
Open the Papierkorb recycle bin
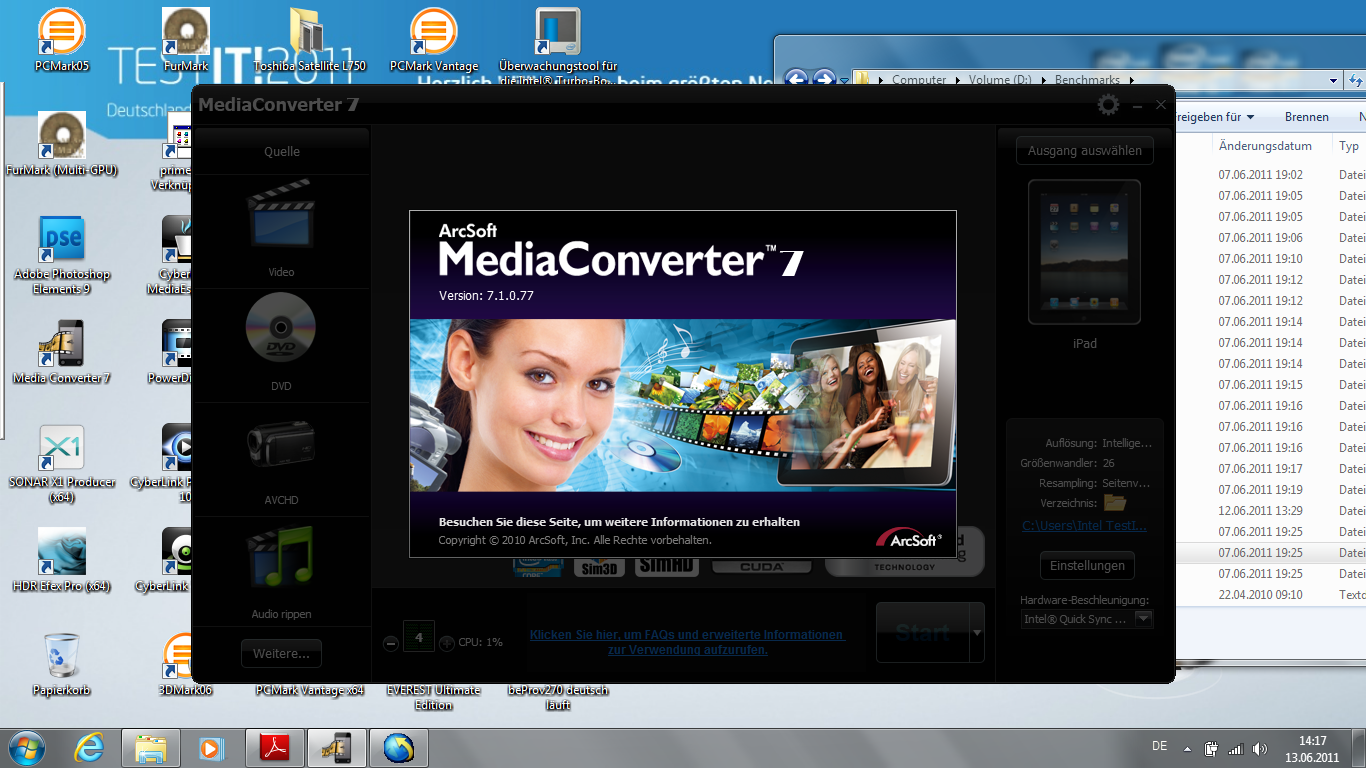62,665
